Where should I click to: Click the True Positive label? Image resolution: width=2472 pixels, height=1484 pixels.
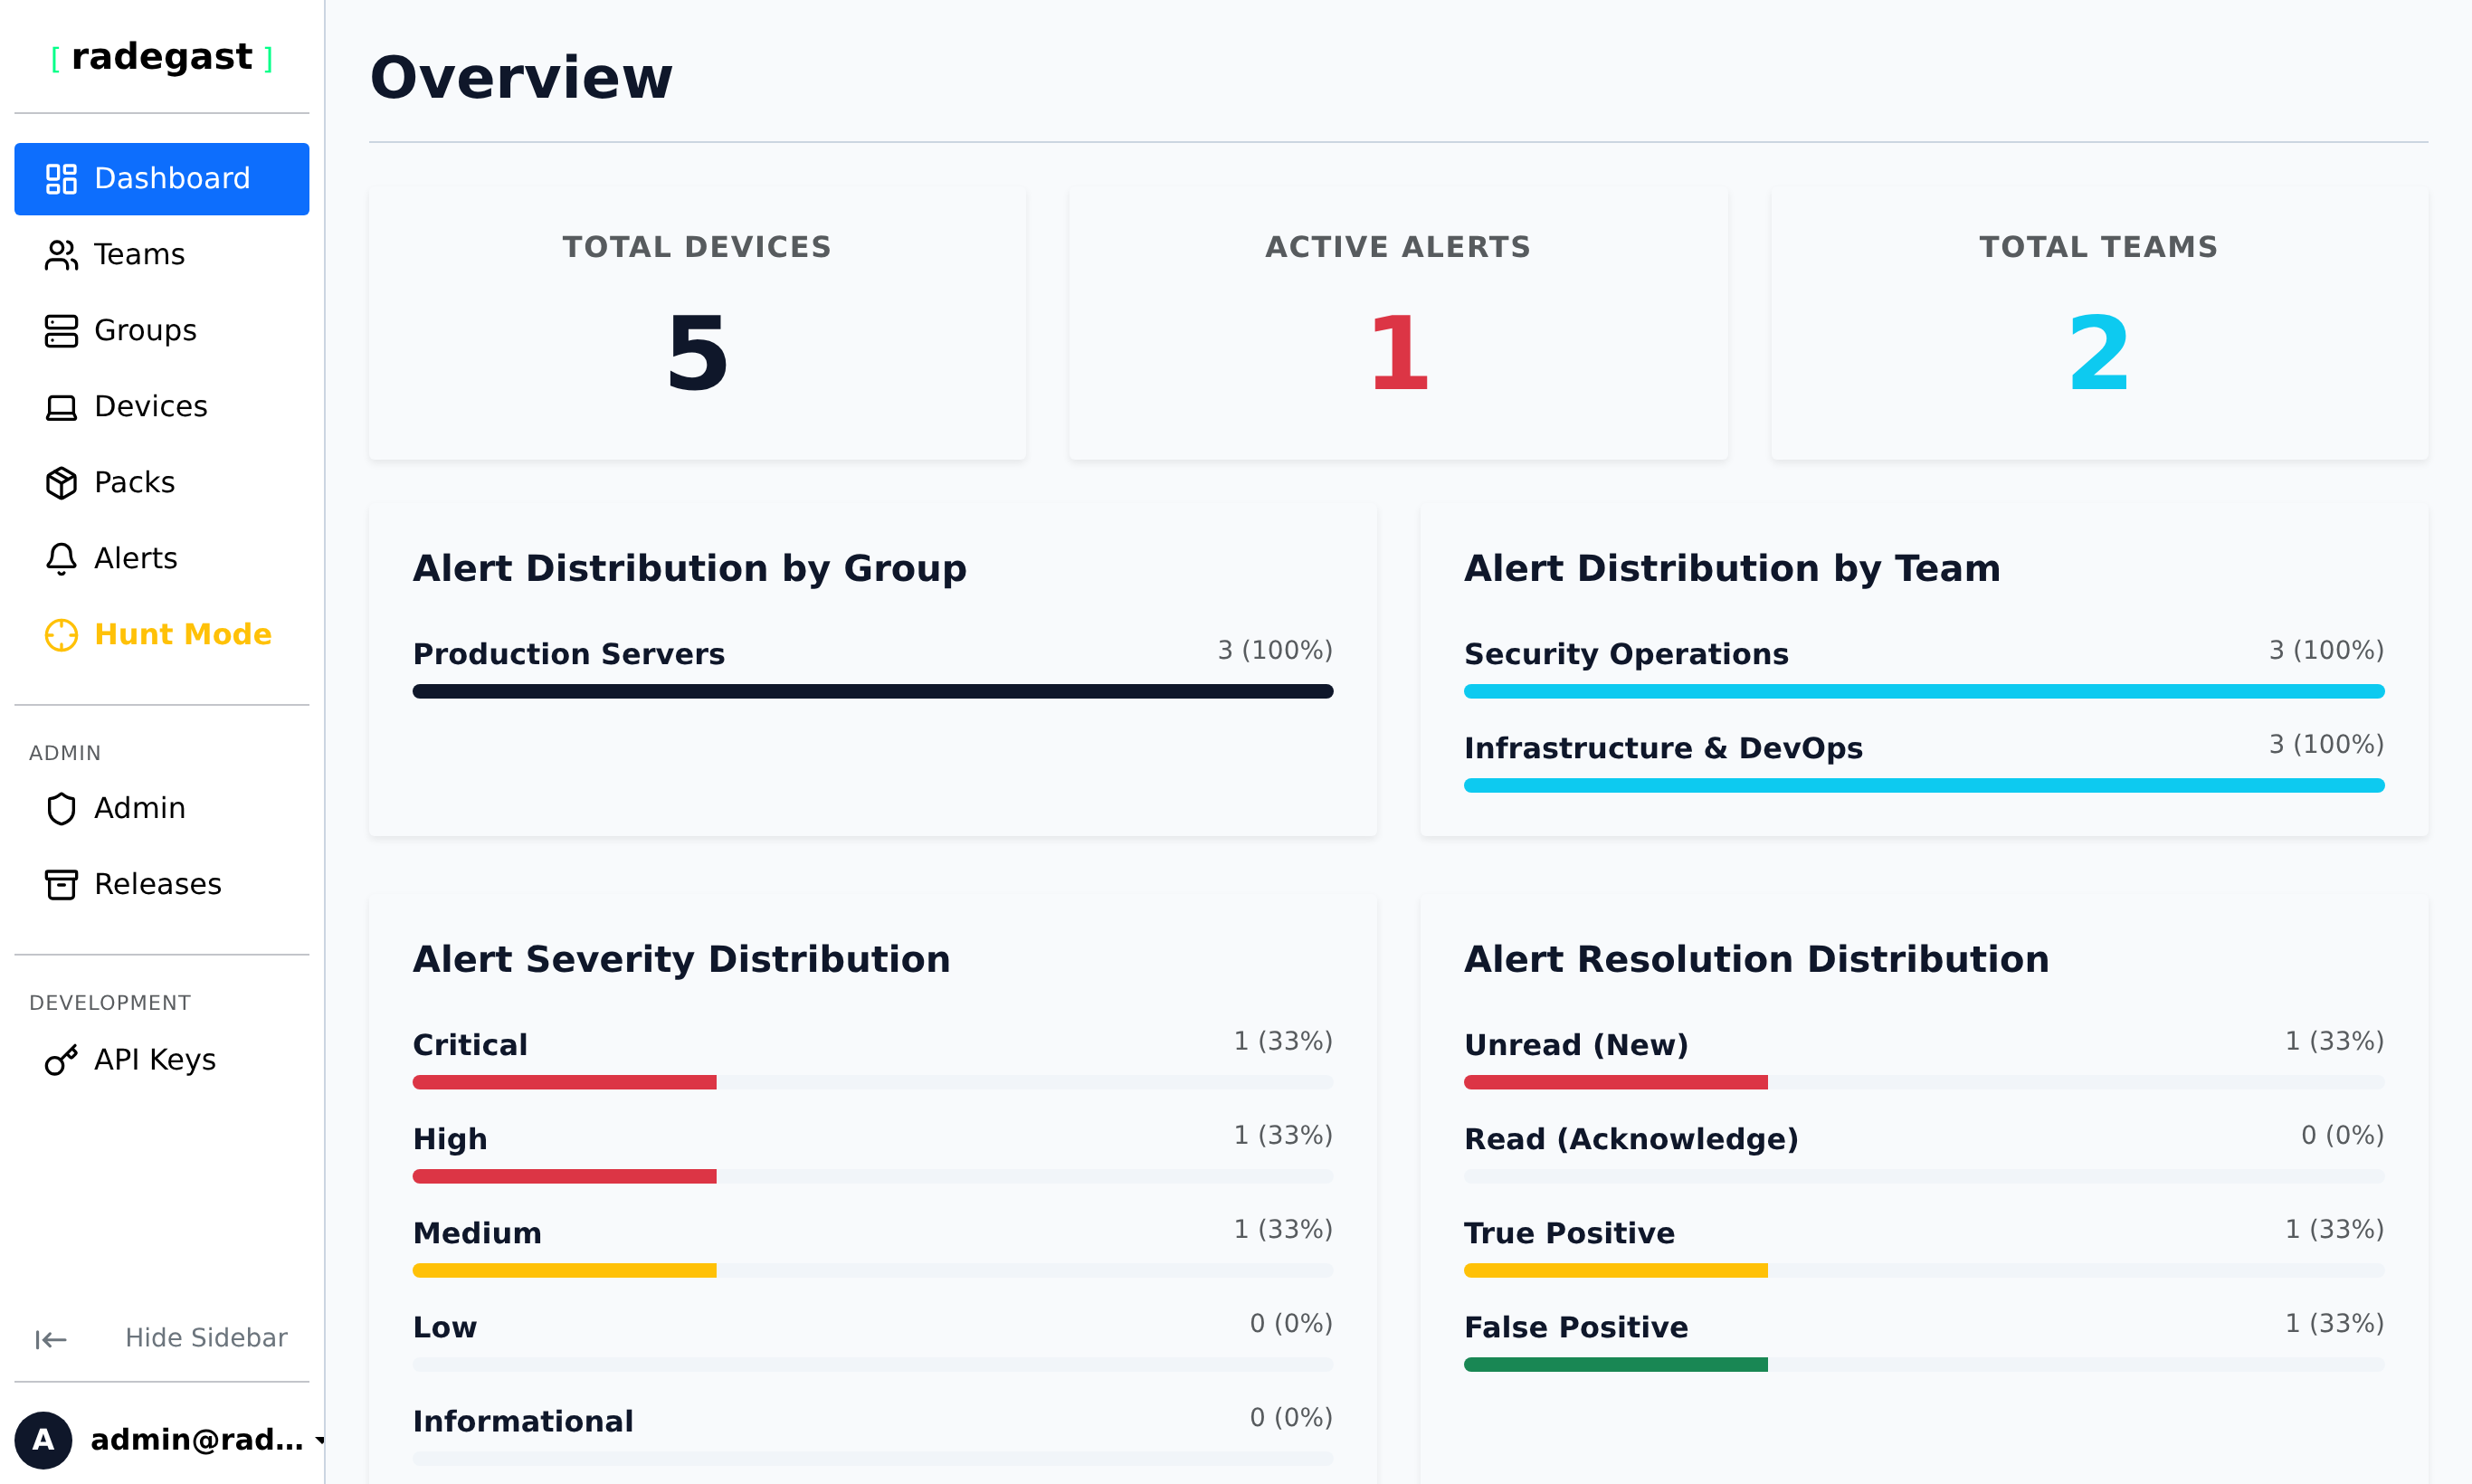coord(1569,1233)
